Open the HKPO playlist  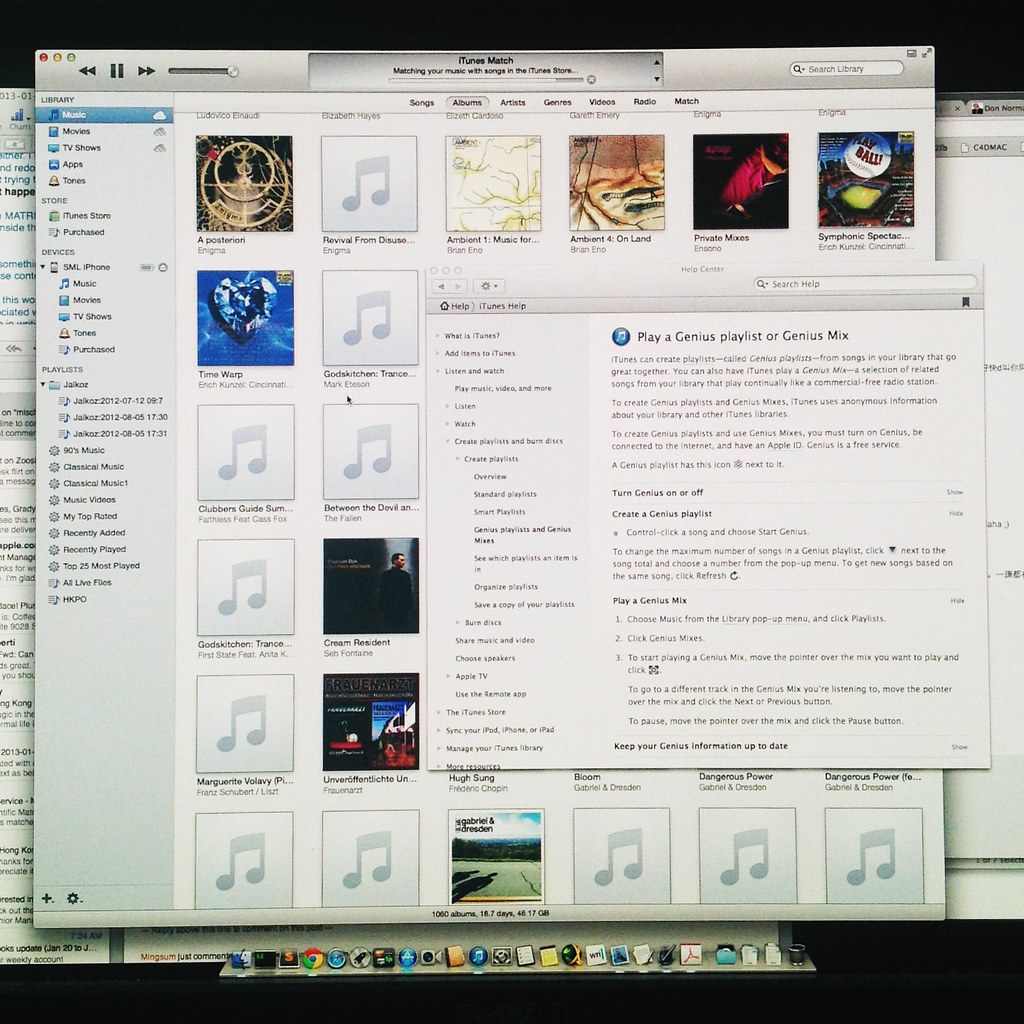tap(74, 600)
